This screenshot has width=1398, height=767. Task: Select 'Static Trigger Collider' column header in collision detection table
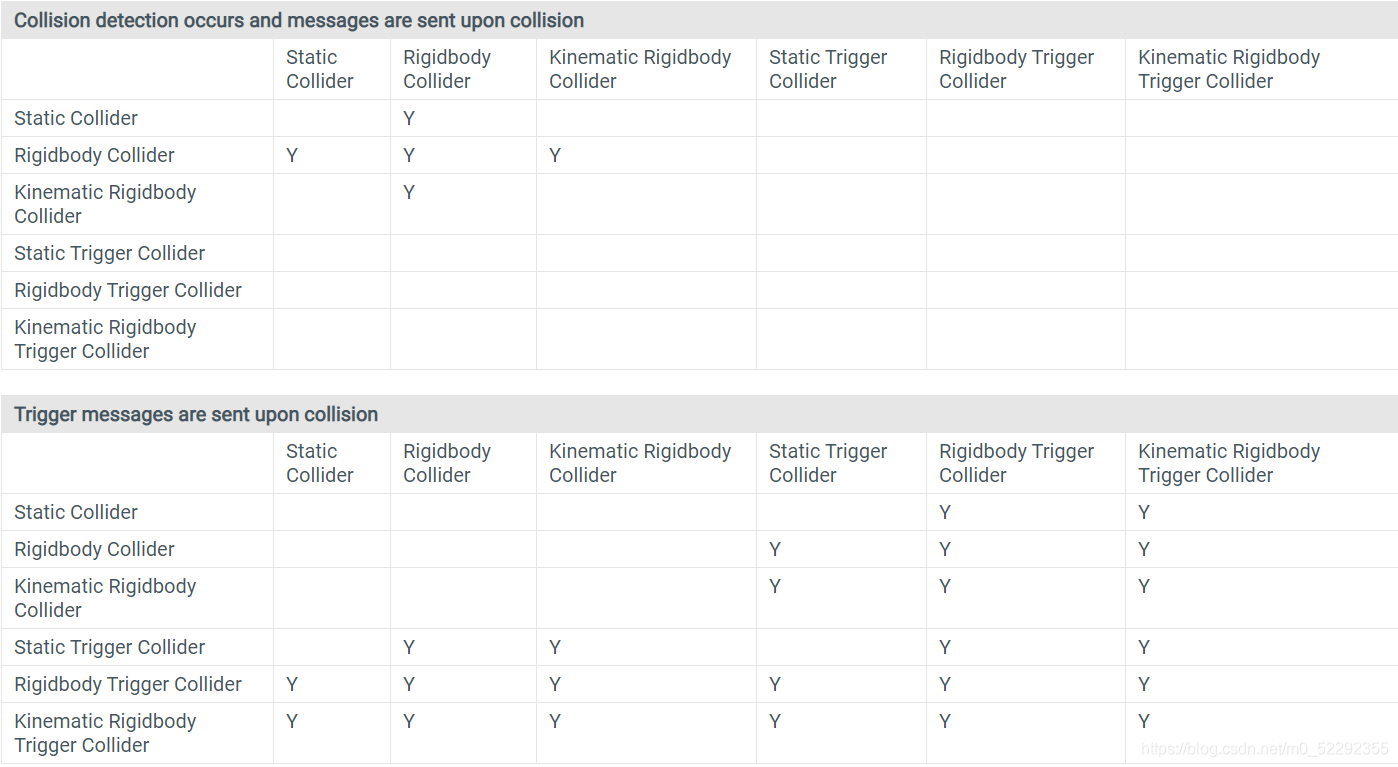point(828,69)
